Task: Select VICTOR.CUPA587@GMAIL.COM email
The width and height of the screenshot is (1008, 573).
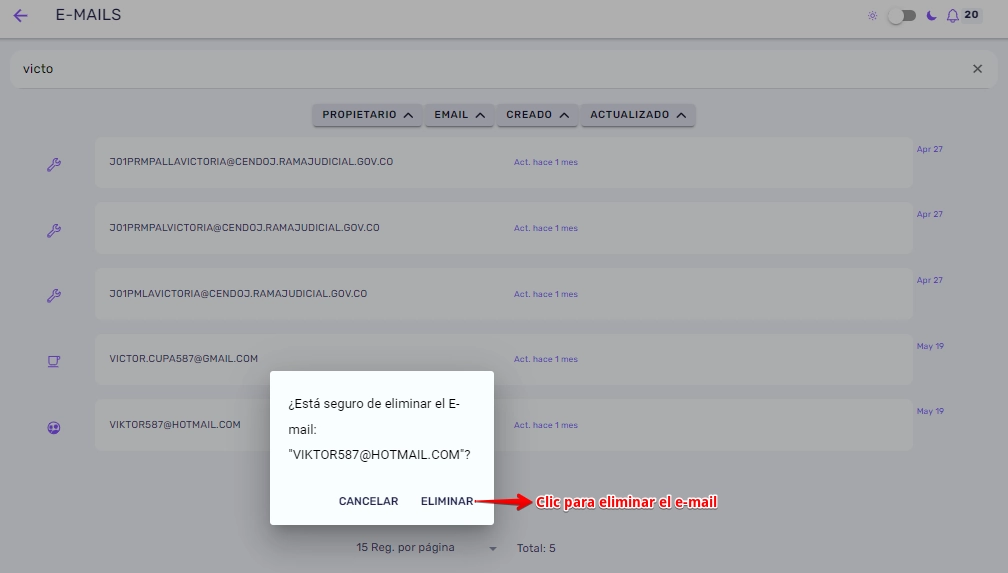Action: [x=183, y=359]
